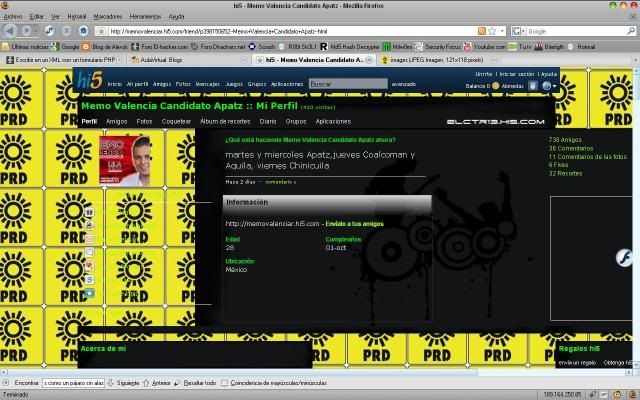Click the 738 Amigos link
640x400 pixels.
tap(568, 140)
